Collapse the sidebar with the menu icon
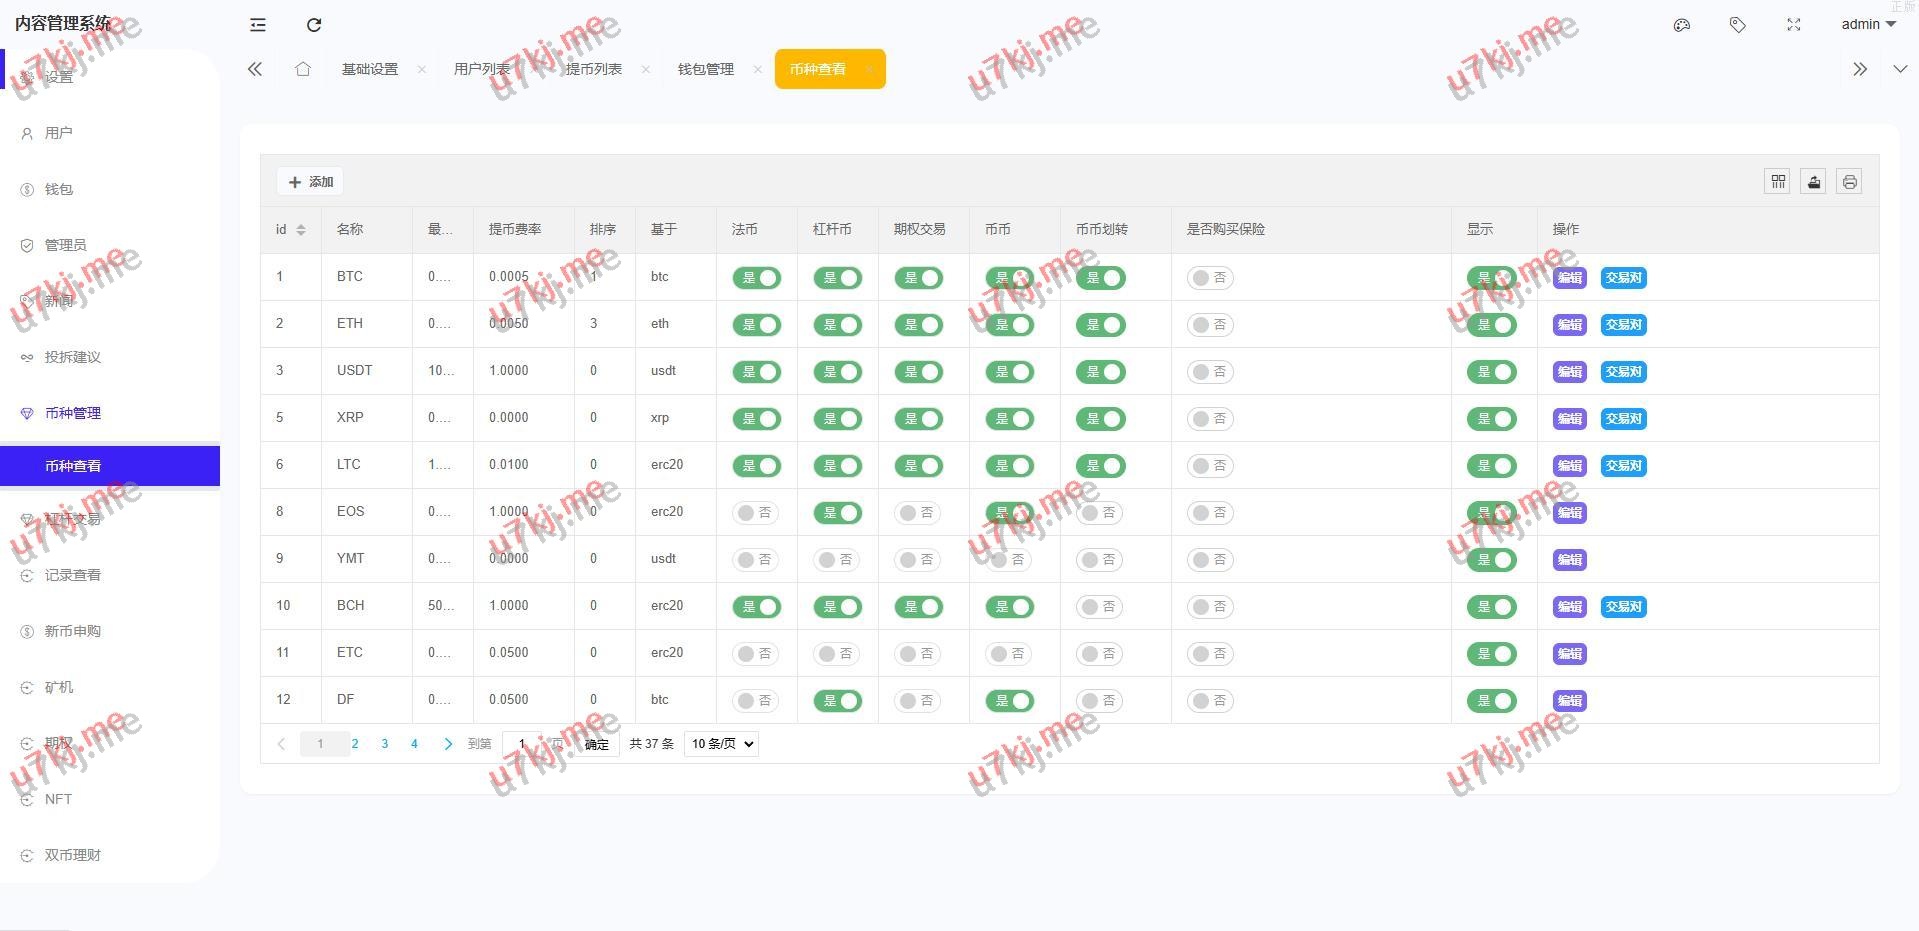The image size is (1919, 931). coord(258,25)
